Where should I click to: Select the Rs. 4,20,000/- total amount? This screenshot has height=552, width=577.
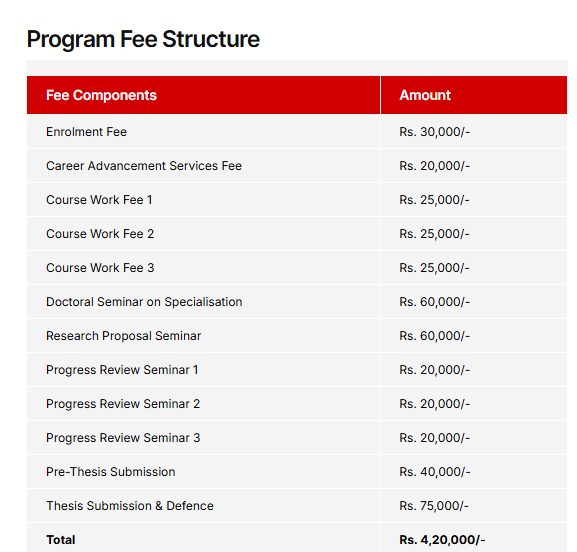(442, 540)
